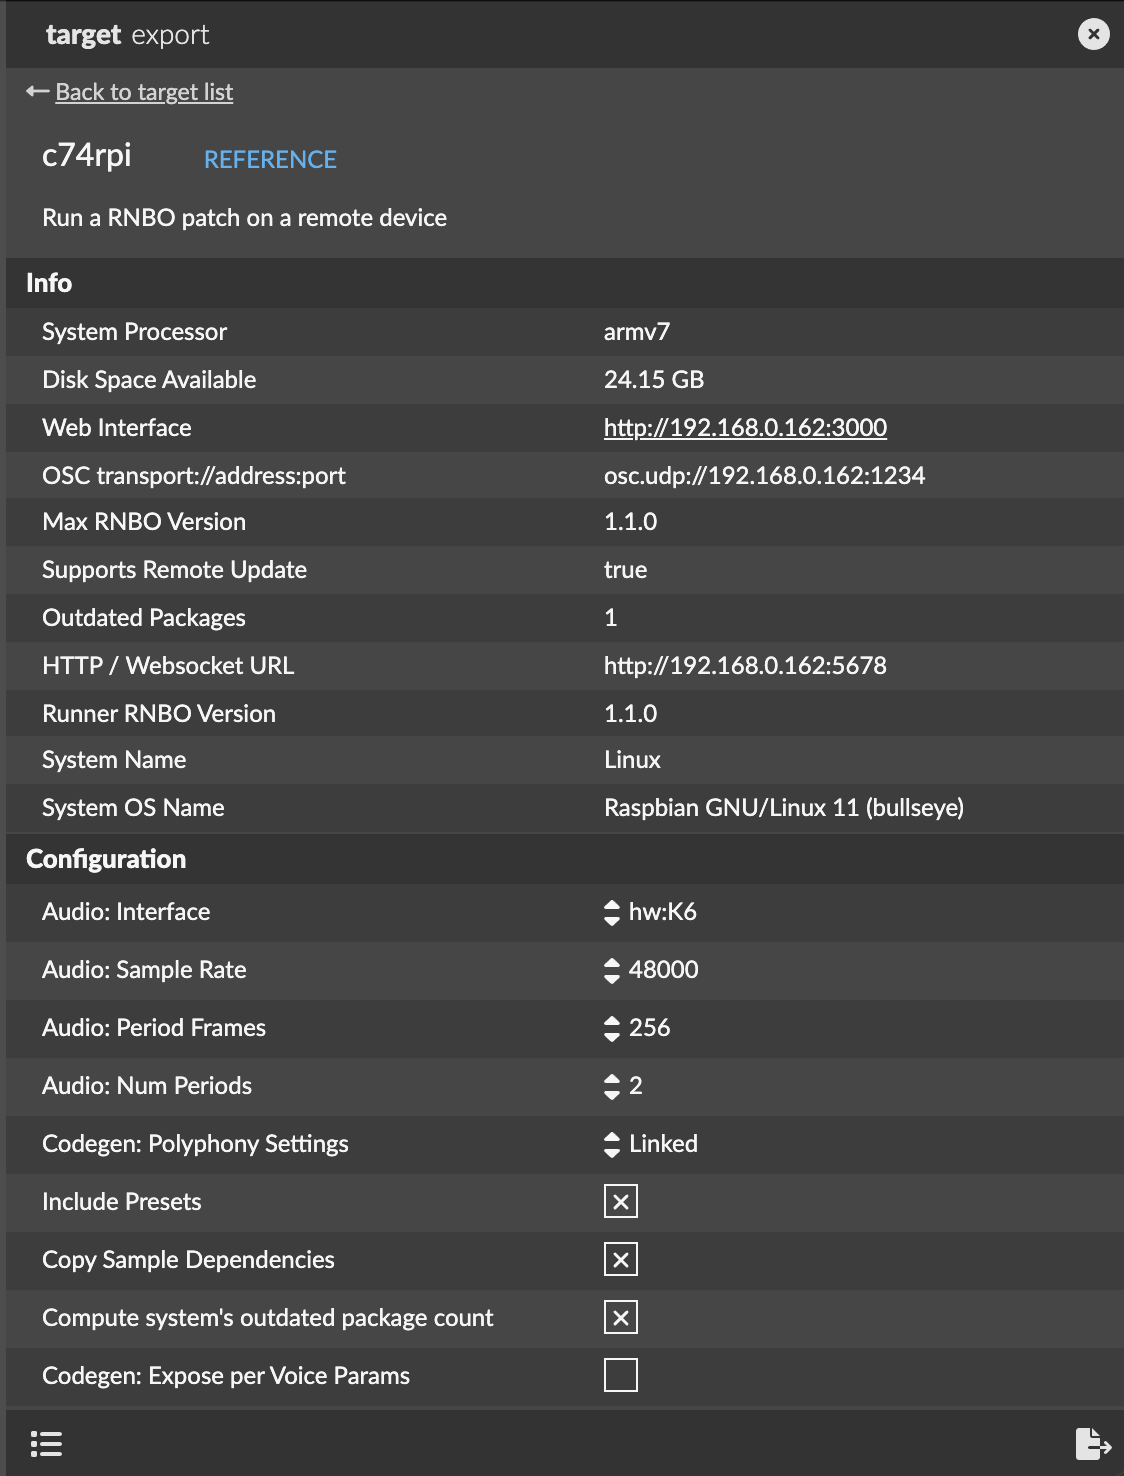Close the target export panel

pyautogui.click(x=1093, y=35)
